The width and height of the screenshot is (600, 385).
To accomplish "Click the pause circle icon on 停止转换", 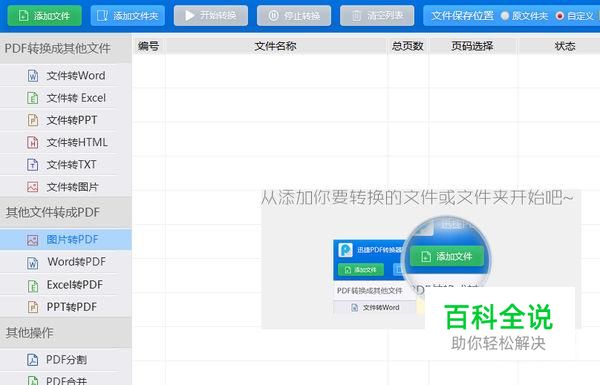I will point(273,16).
